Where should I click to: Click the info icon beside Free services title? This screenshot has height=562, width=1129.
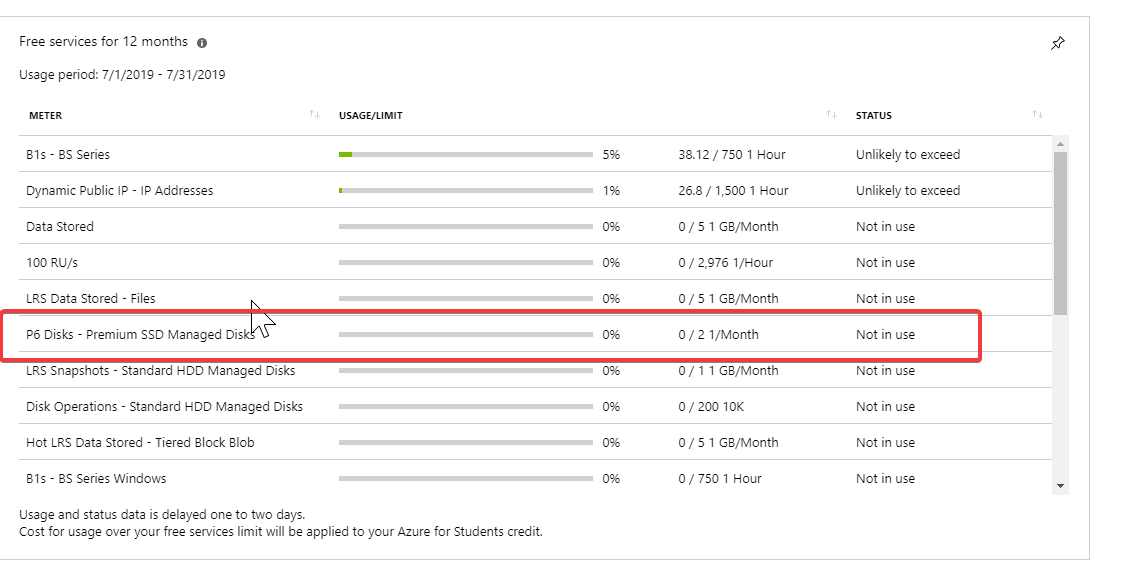(202, 43)
